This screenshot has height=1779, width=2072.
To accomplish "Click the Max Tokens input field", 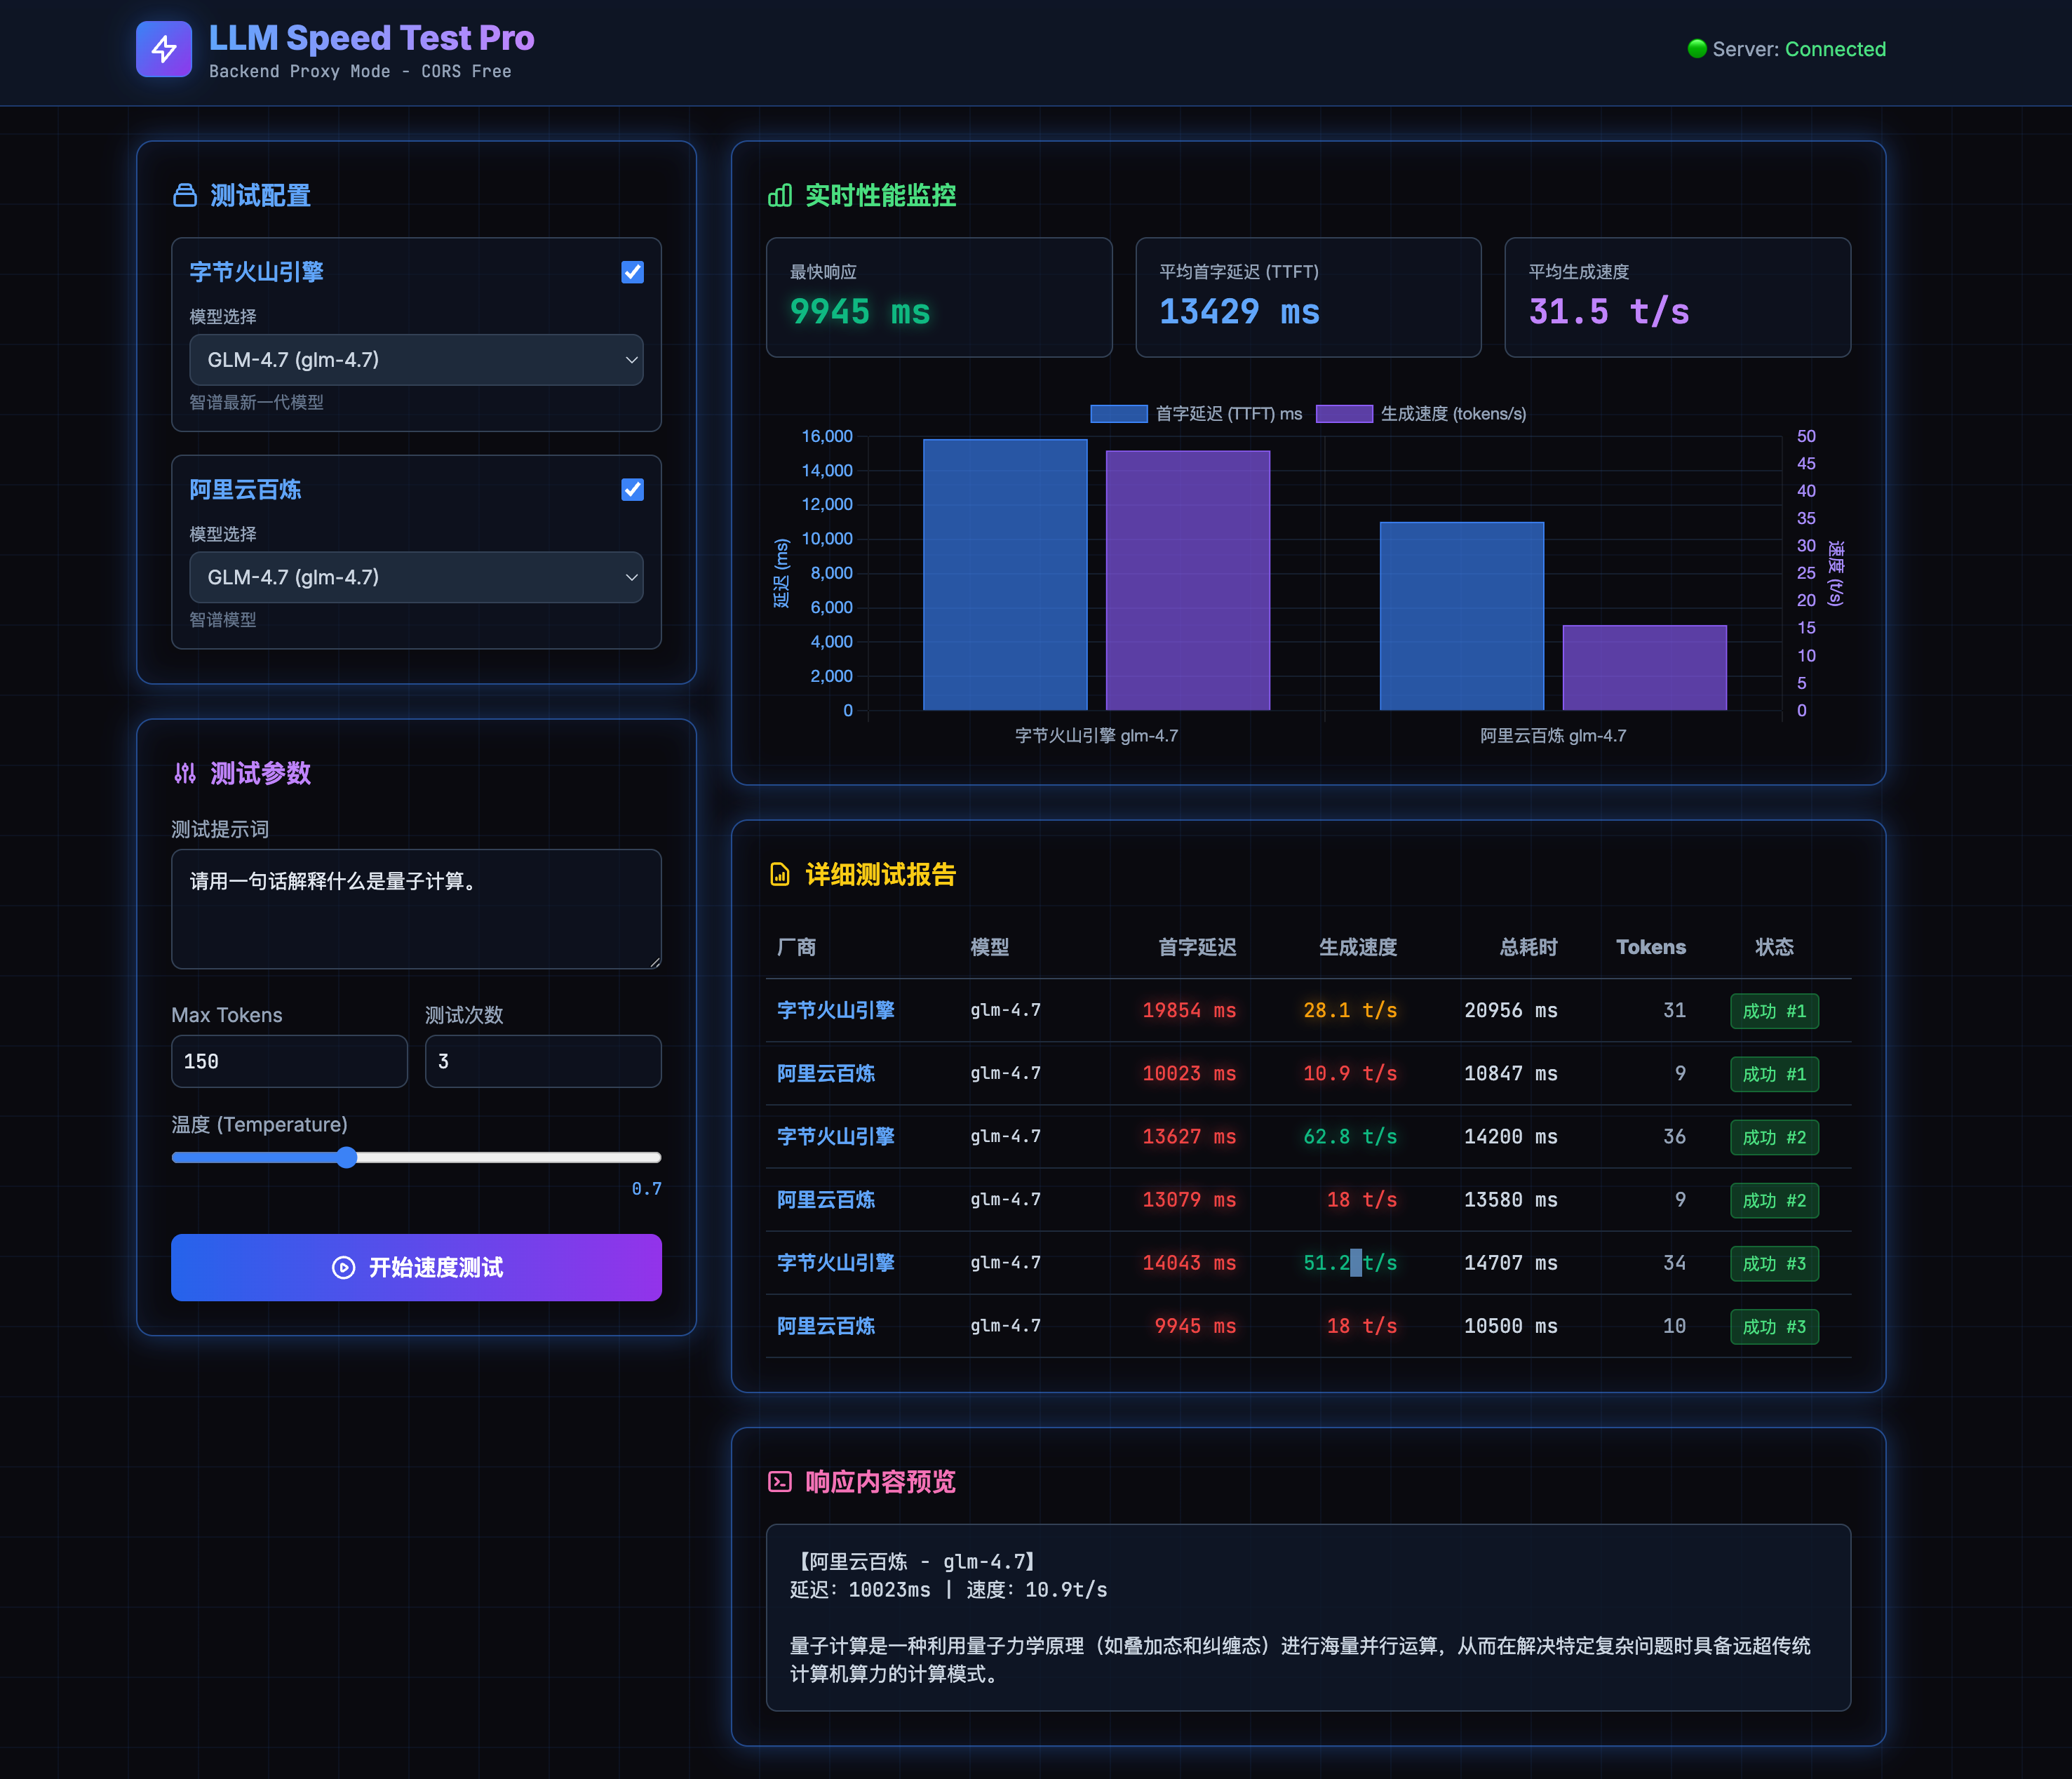I will coord(289,1061).
